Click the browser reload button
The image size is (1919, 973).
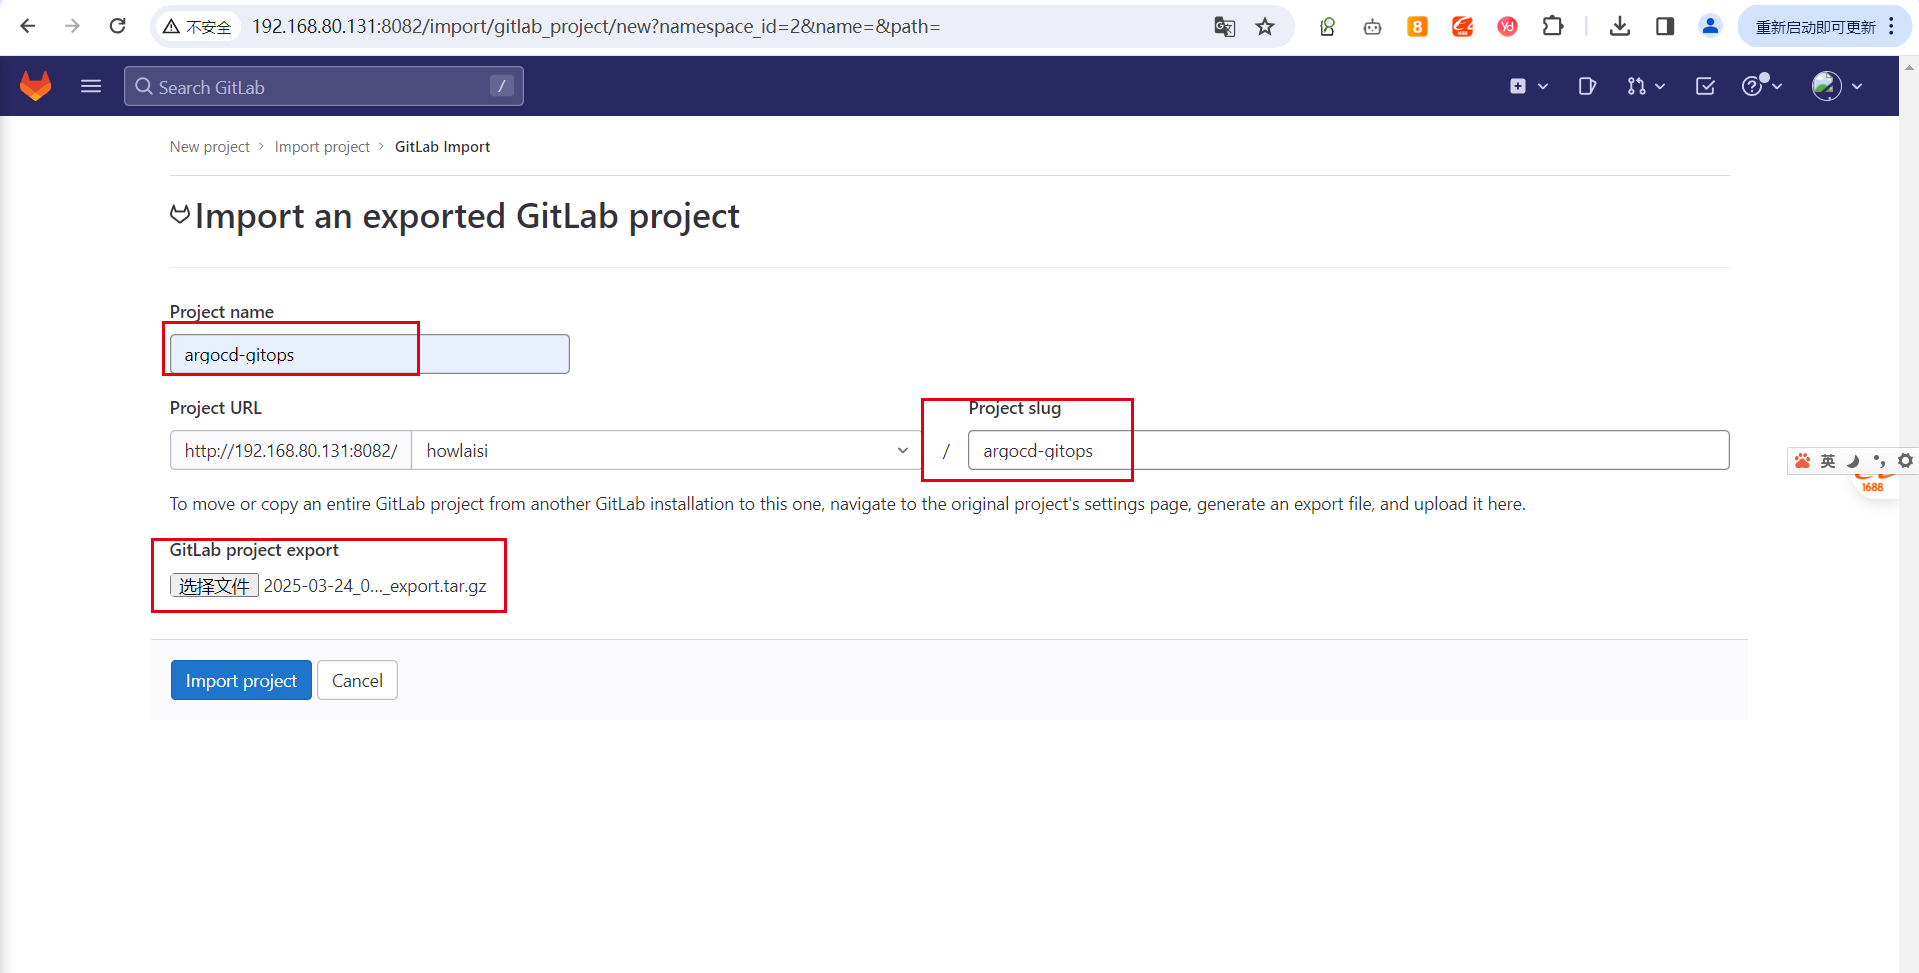click(117, 26)
